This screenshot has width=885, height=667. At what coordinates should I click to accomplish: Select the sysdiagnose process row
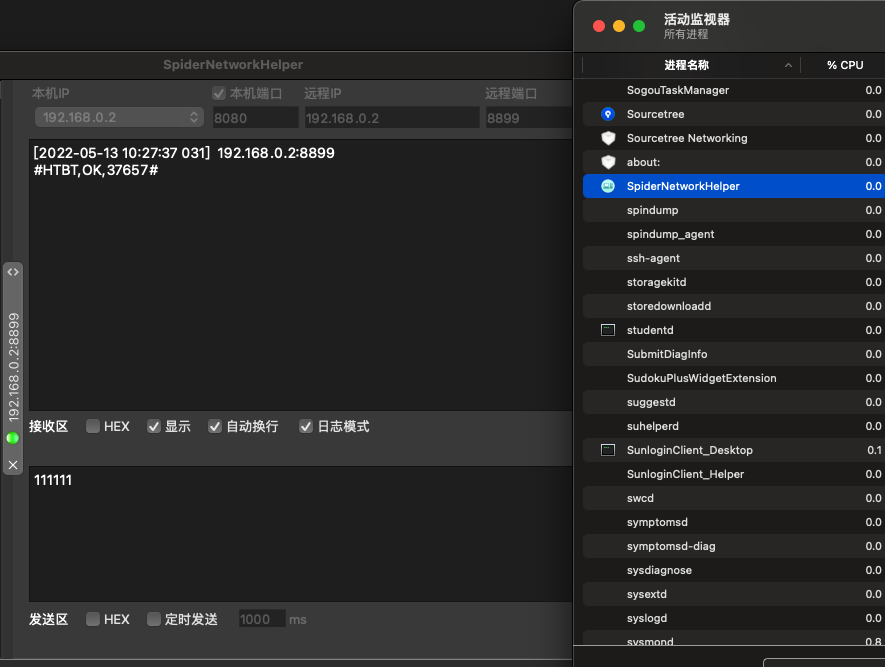[734, 570]
